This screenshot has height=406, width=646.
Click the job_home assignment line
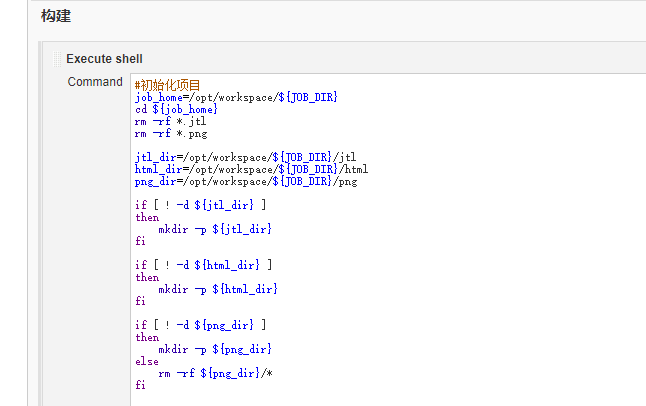point(236,97)
